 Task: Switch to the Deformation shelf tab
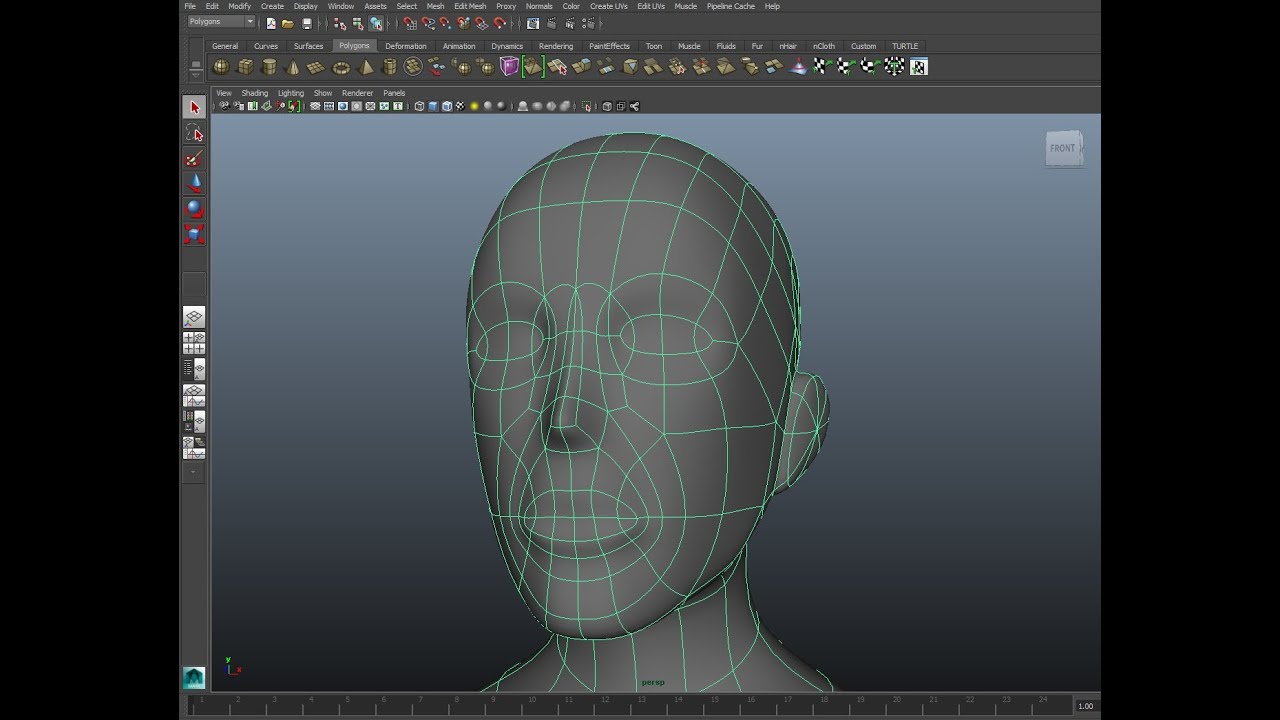click(405, 46)
